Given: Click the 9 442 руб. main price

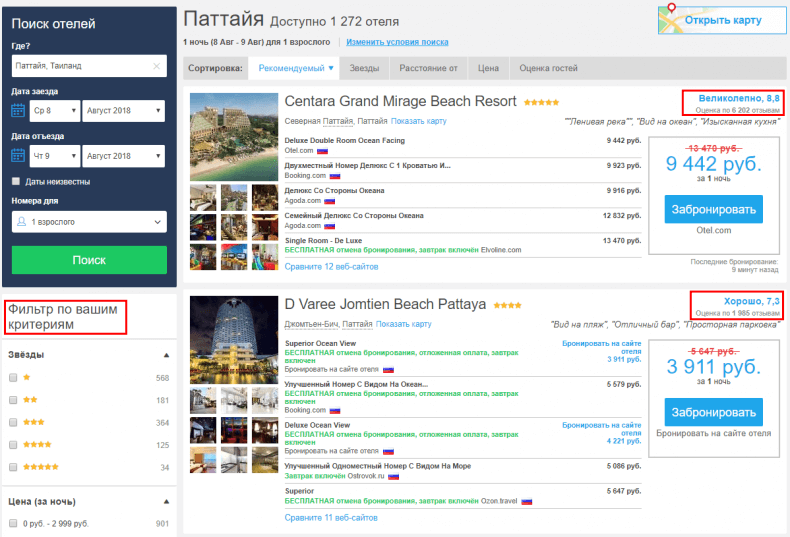Looking at the screenshot, I should coord(713,164).
